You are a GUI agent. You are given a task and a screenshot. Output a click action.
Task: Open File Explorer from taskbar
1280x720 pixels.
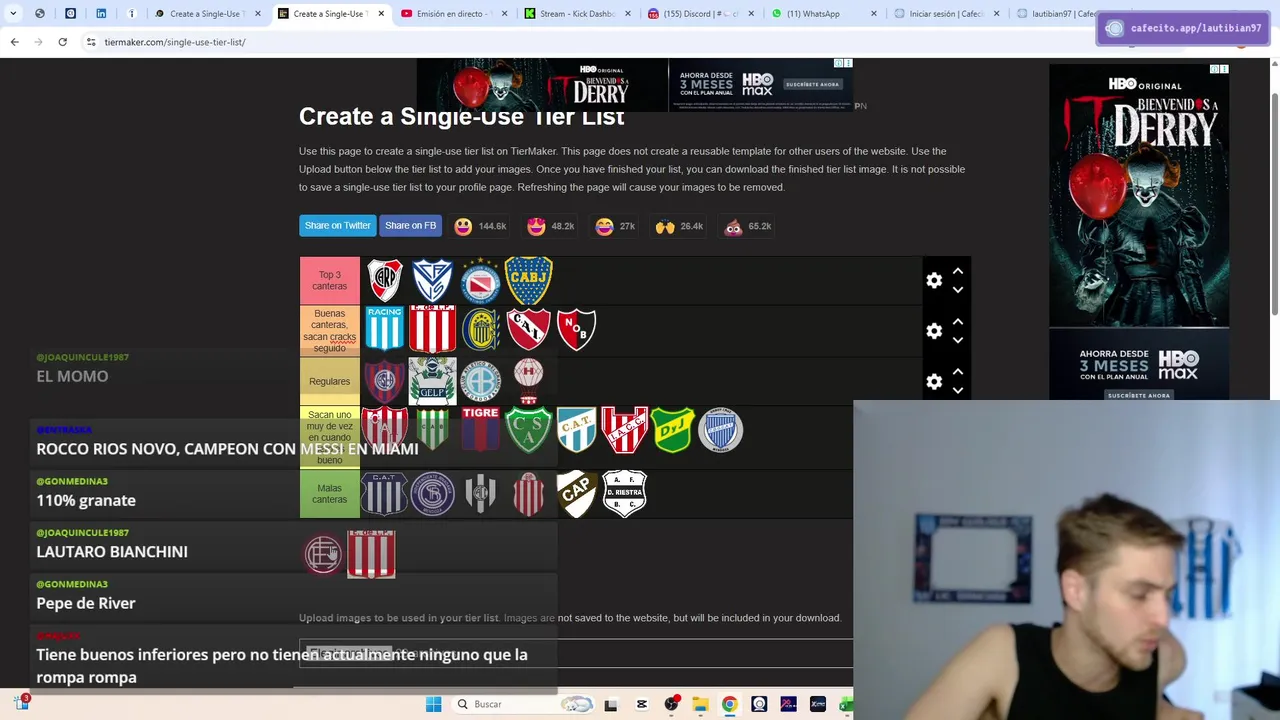click(x=700, y=704)
